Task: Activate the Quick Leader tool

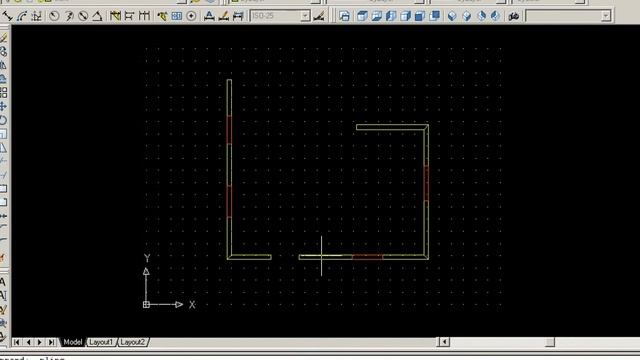Action: tap(162, 16)
